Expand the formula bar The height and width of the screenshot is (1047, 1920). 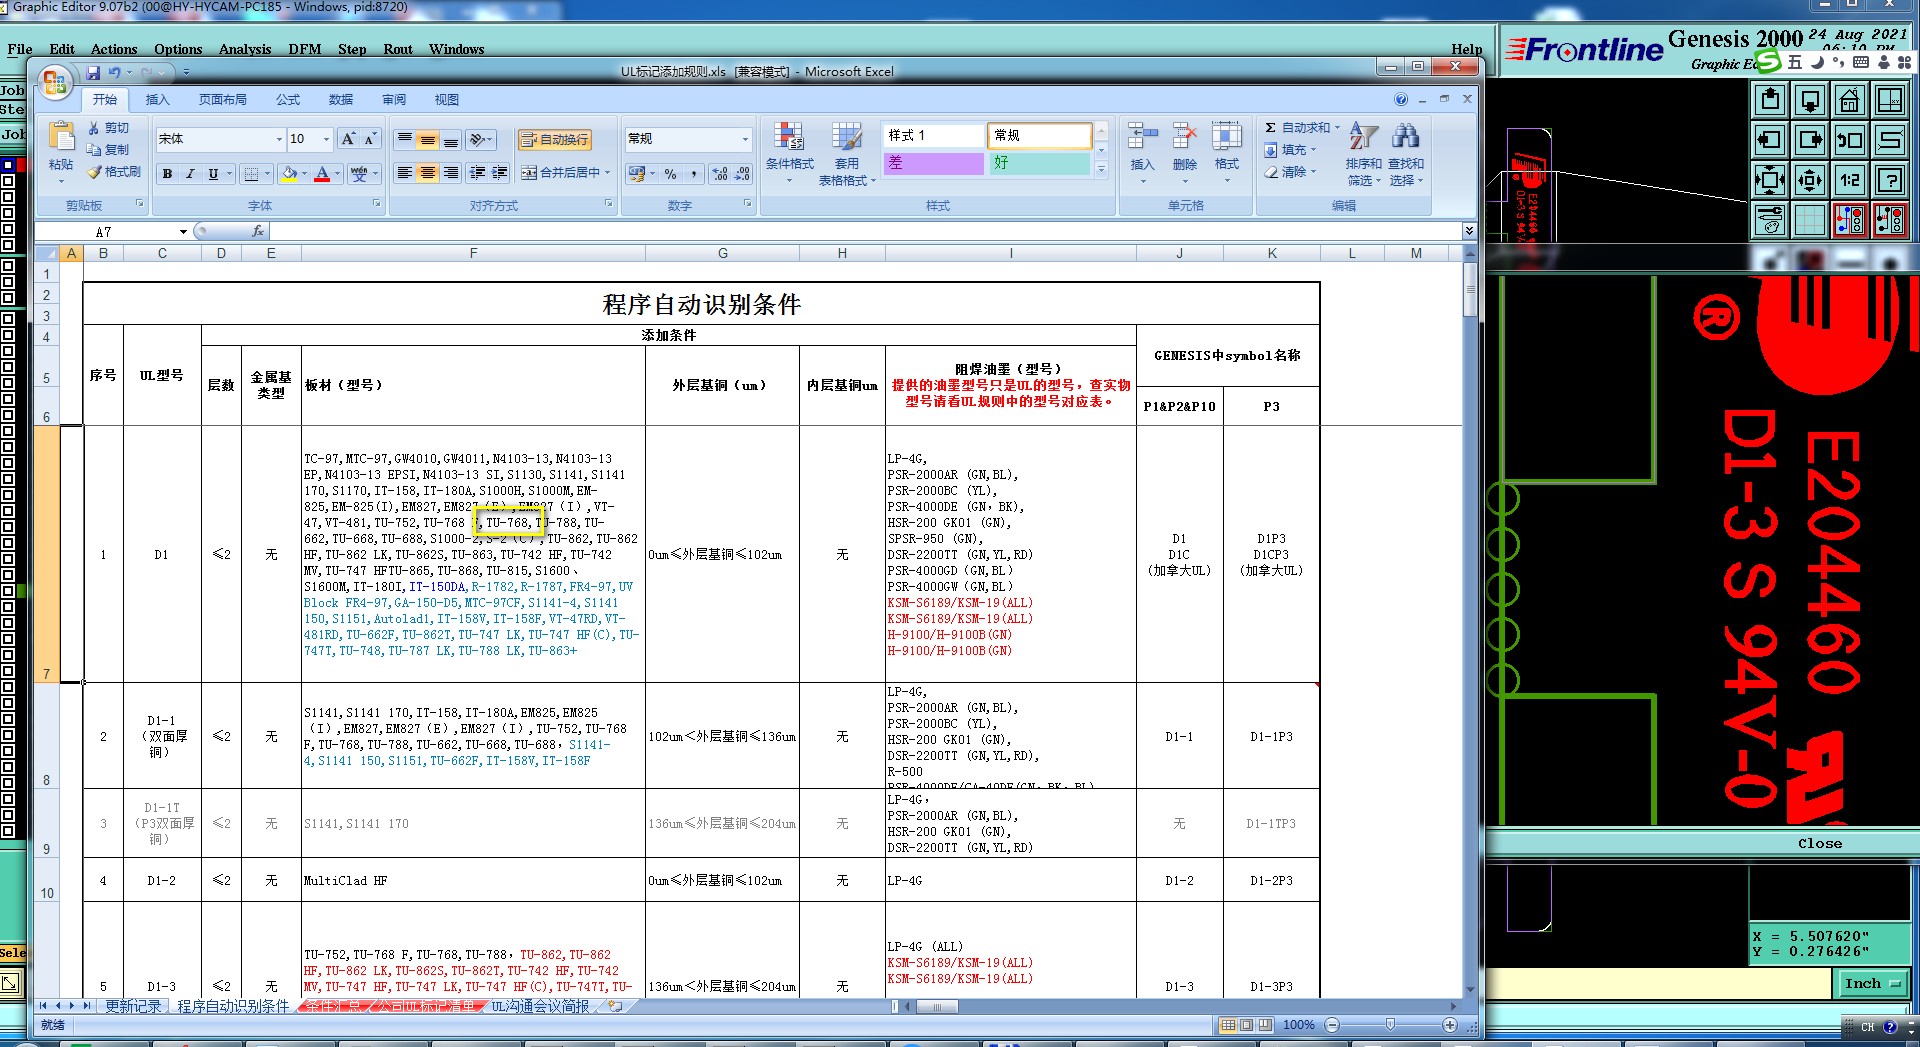(x=1469, y=231)
